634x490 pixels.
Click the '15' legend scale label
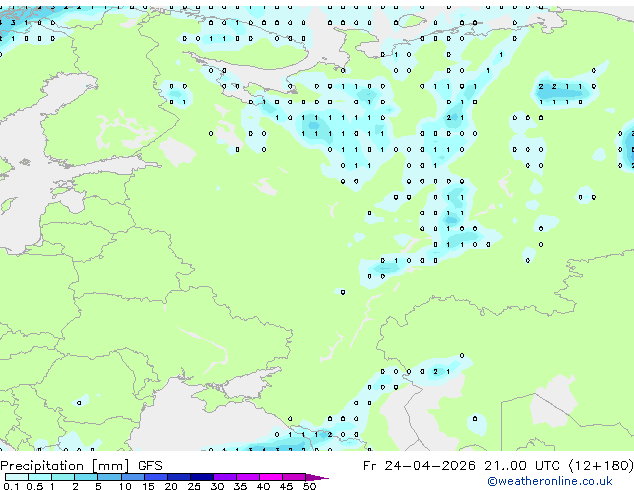(148, 486)
